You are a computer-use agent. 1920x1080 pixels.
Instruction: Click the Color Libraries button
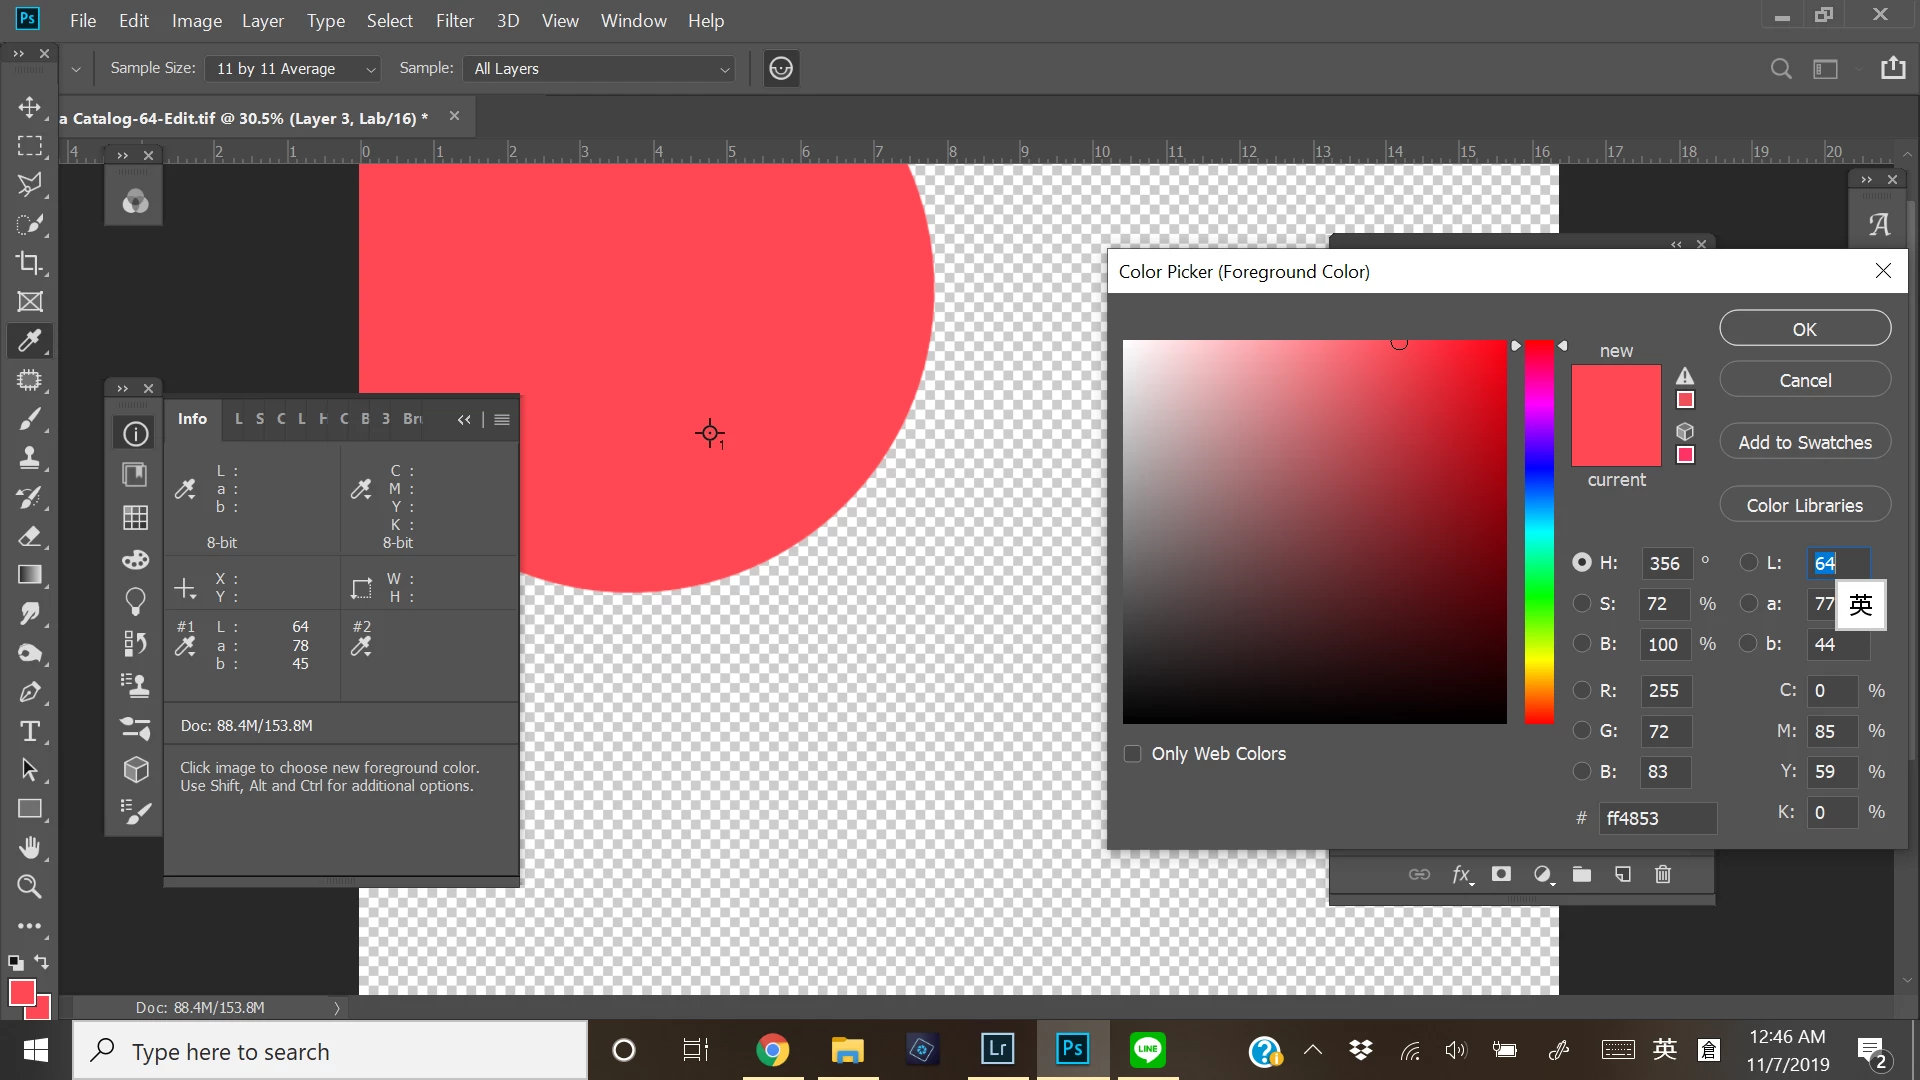point(1804,506)
